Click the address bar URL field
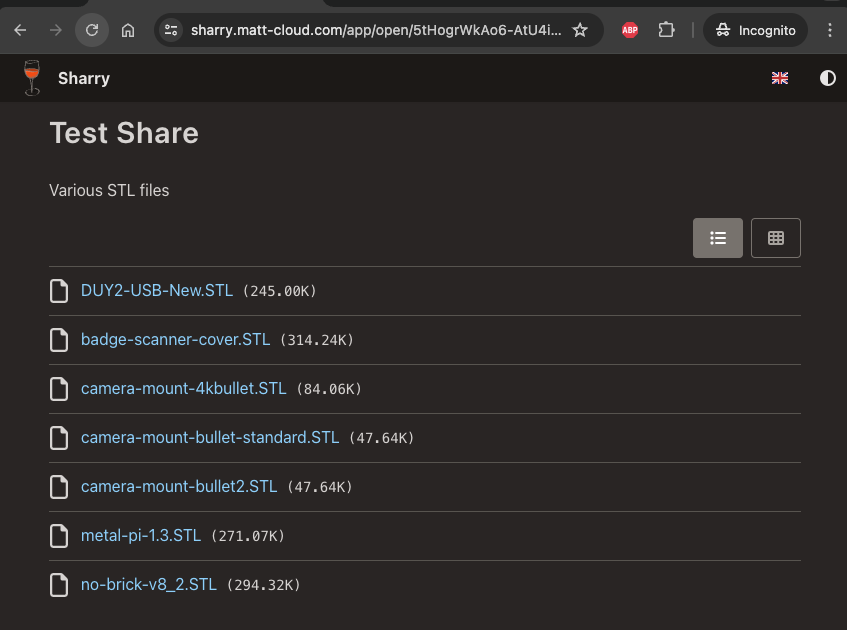Screen dimensions: 847x630 [375, 30]
